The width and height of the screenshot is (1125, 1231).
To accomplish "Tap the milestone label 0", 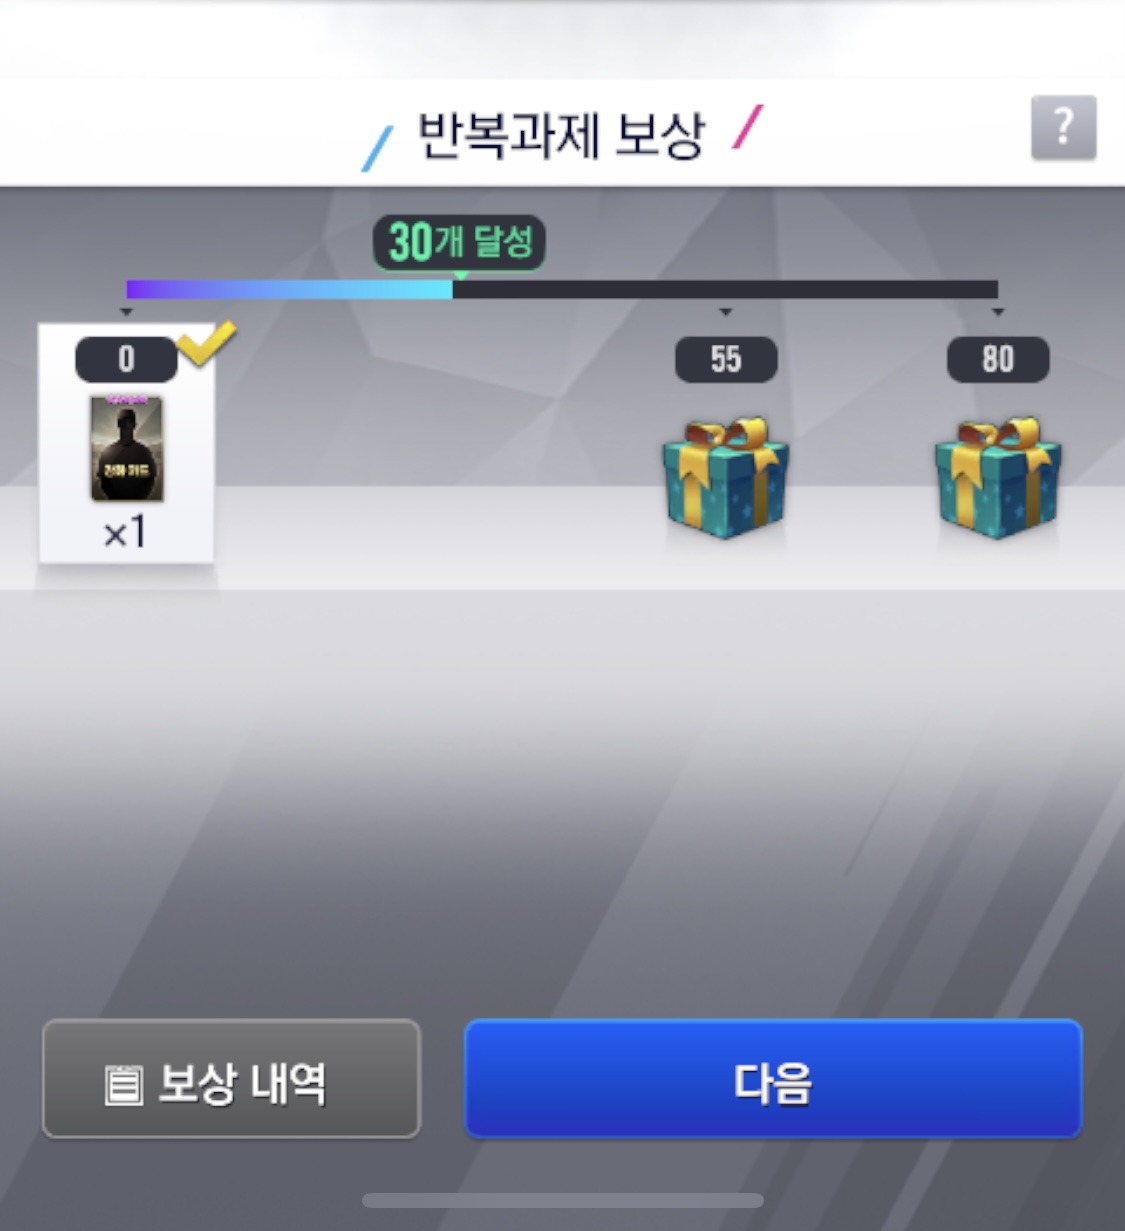I will (x=126, y=359).
